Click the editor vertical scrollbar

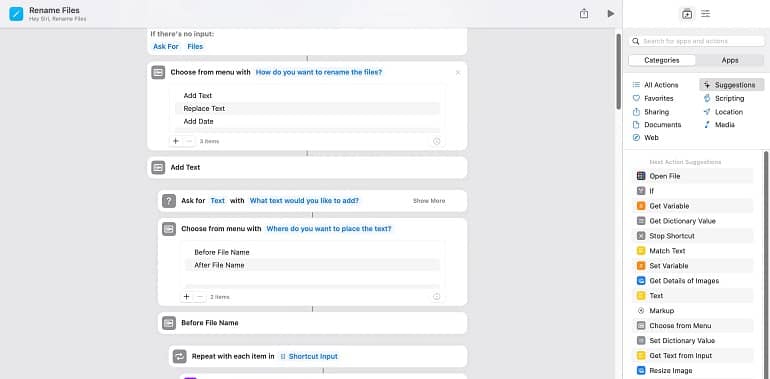point(619,72)
